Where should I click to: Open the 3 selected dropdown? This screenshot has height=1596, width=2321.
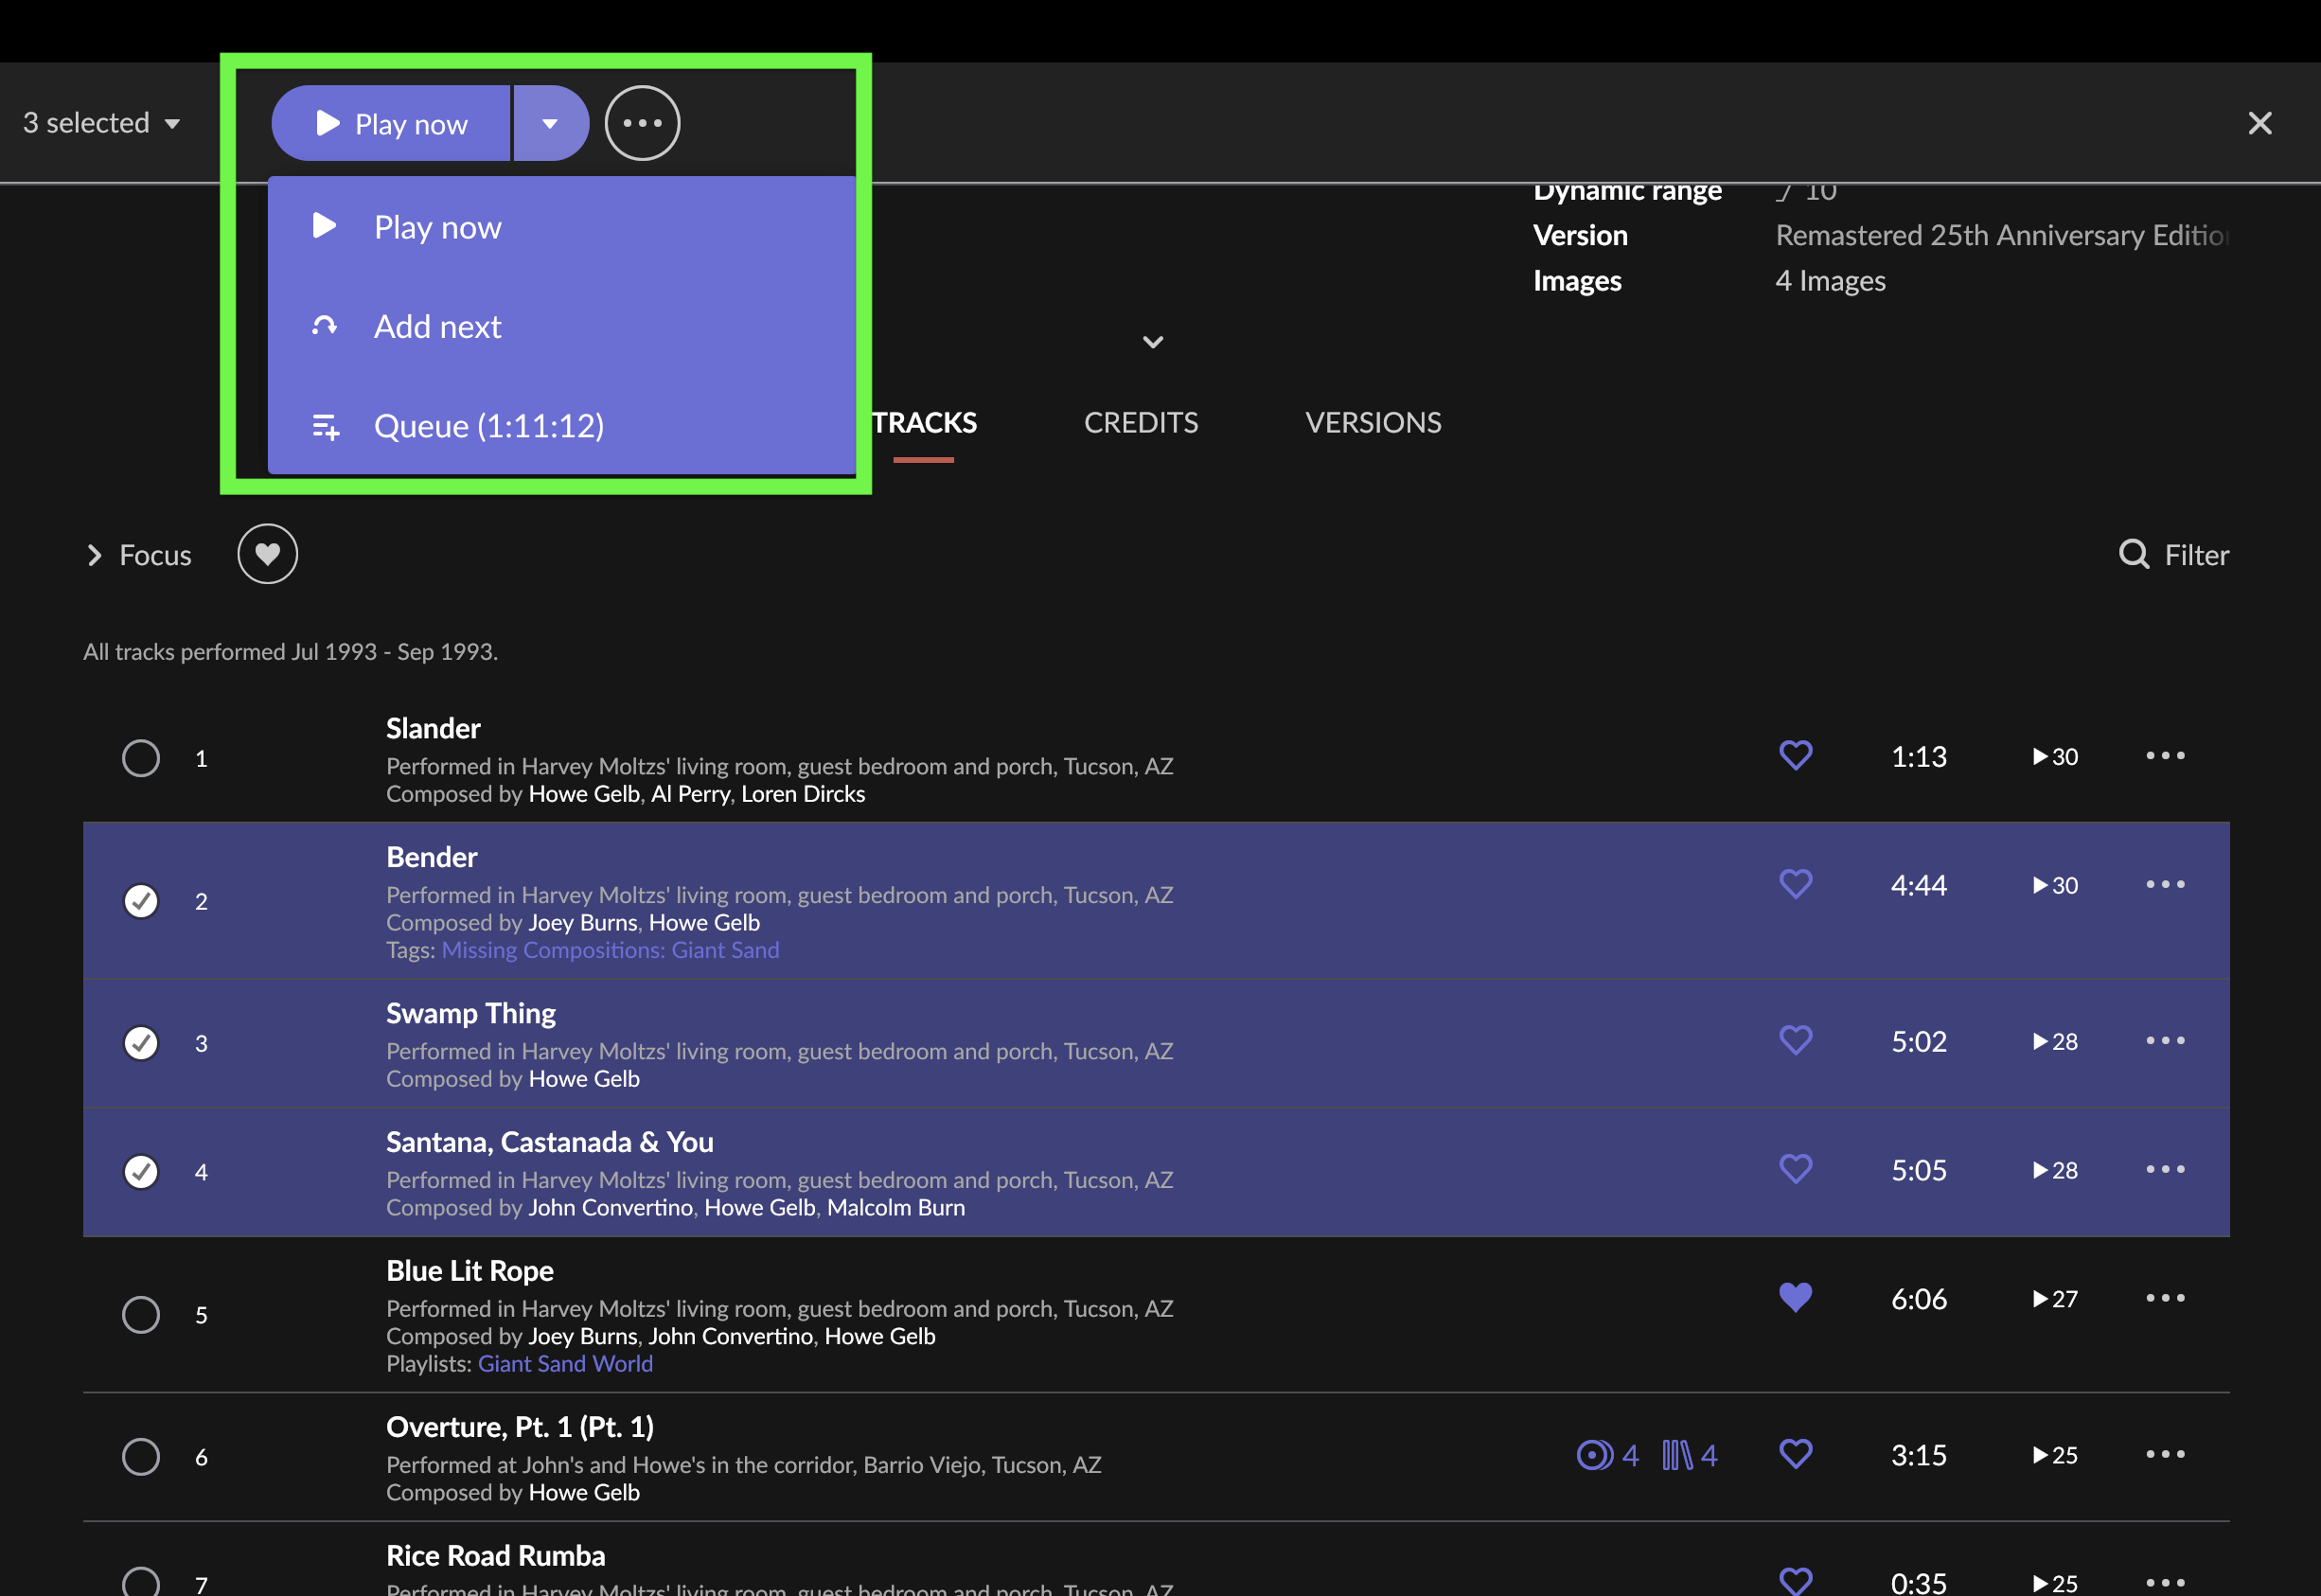(102, 123)
